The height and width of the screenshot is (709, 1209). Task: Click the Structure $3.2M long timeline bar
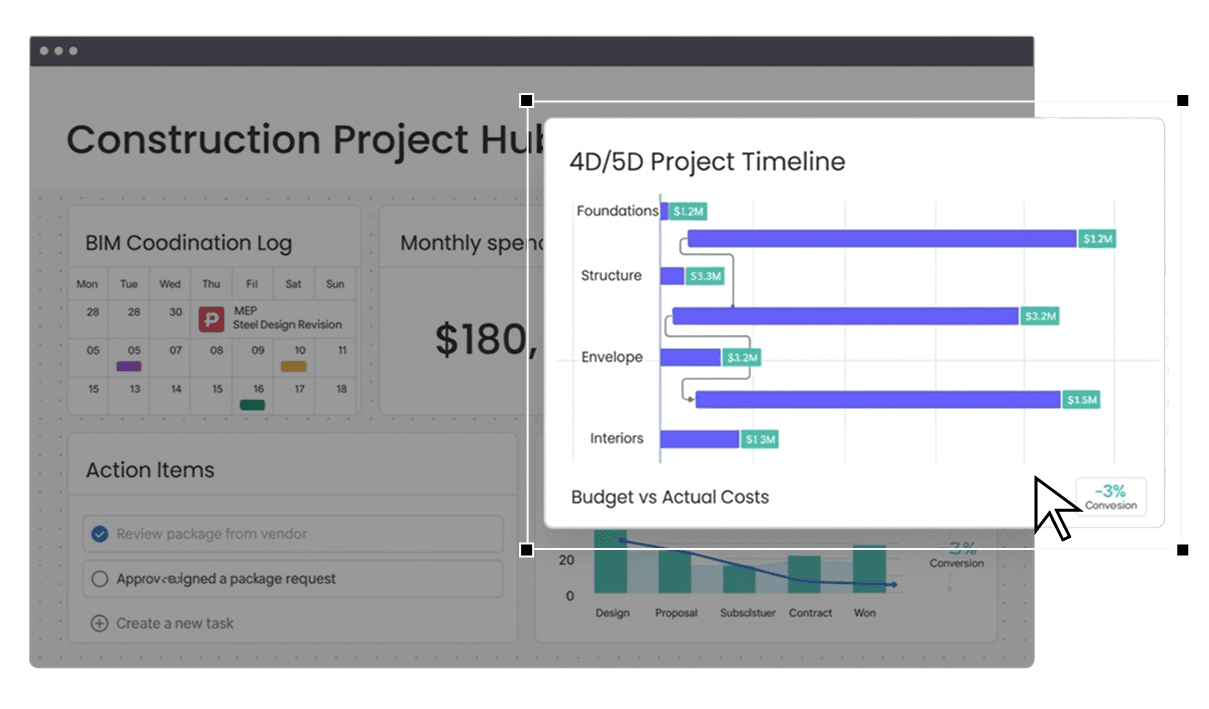(845, 316)
